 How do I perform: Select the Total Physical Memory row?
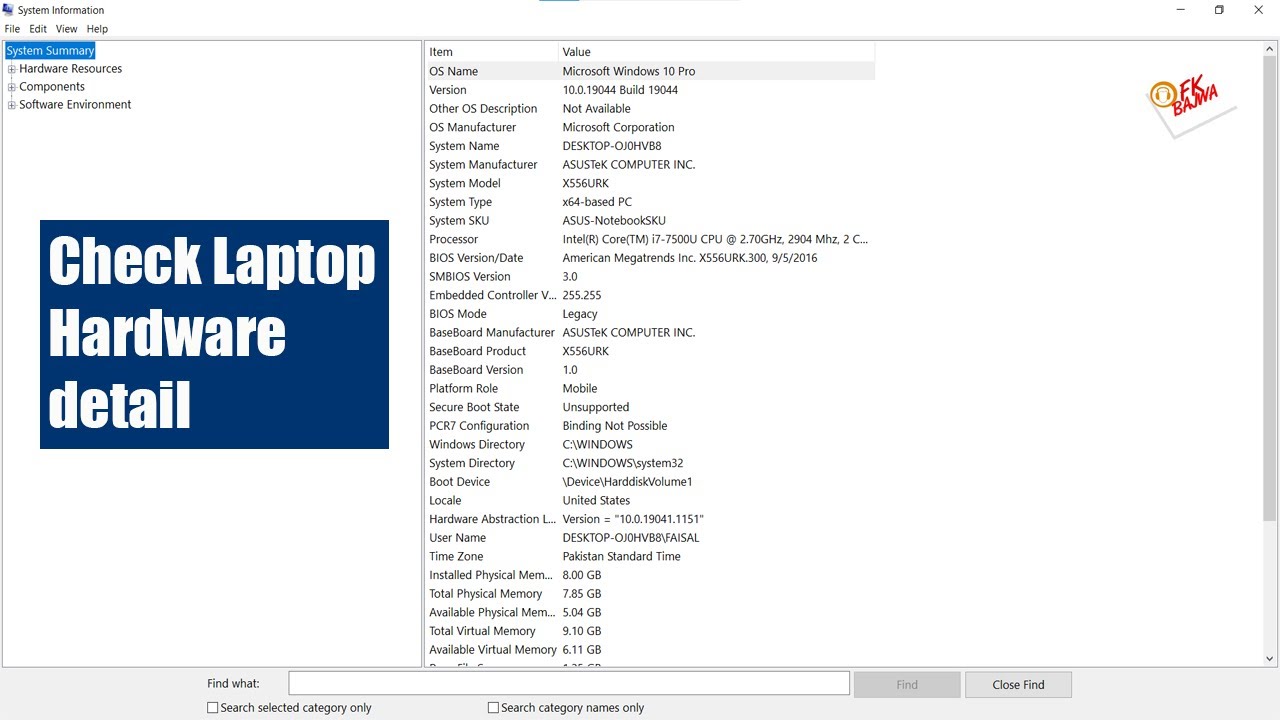coord(650,594)
